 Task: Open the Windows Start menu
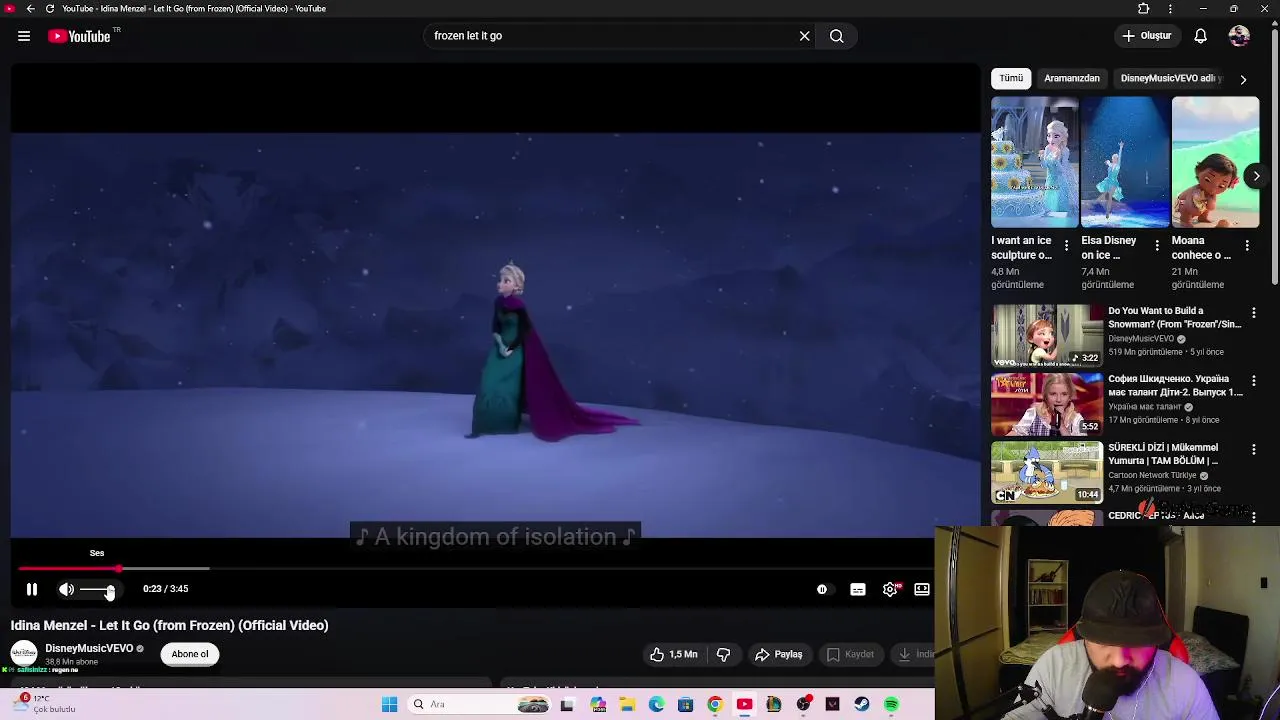tap(390, 704)
